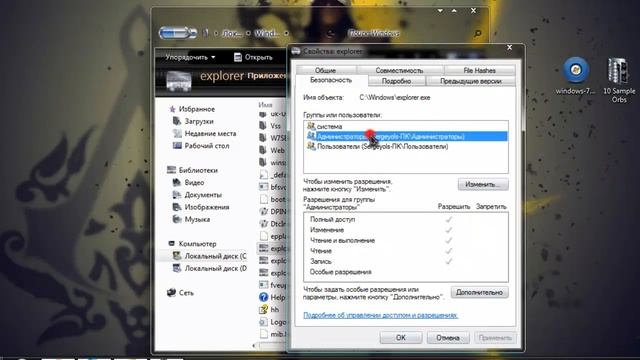The height and width of the screenshot is (360, 640).
Task: Open the Упорядочить dropdown menu
Action: [x=190, y=58]
